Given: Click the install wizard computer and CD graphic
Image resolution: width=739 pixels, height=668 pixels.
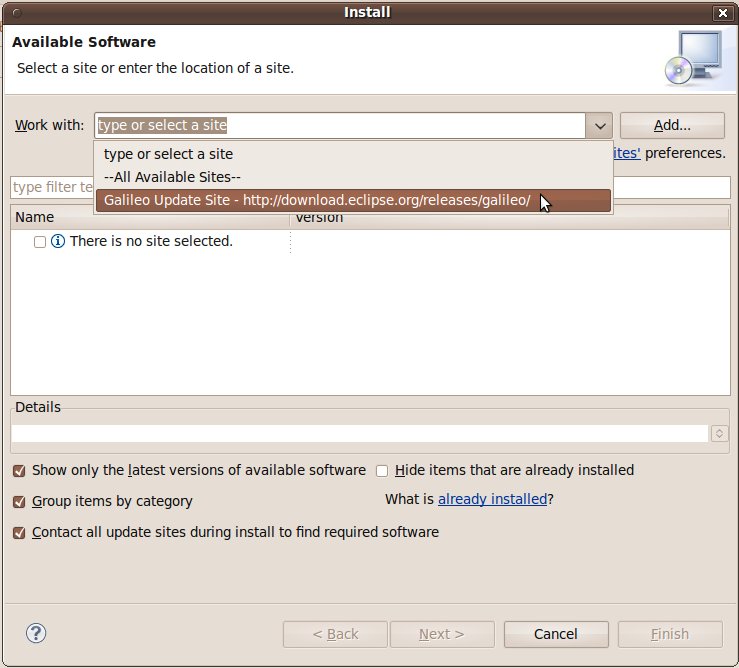Looking at the screenshot, I should click(x=691, y=57).
